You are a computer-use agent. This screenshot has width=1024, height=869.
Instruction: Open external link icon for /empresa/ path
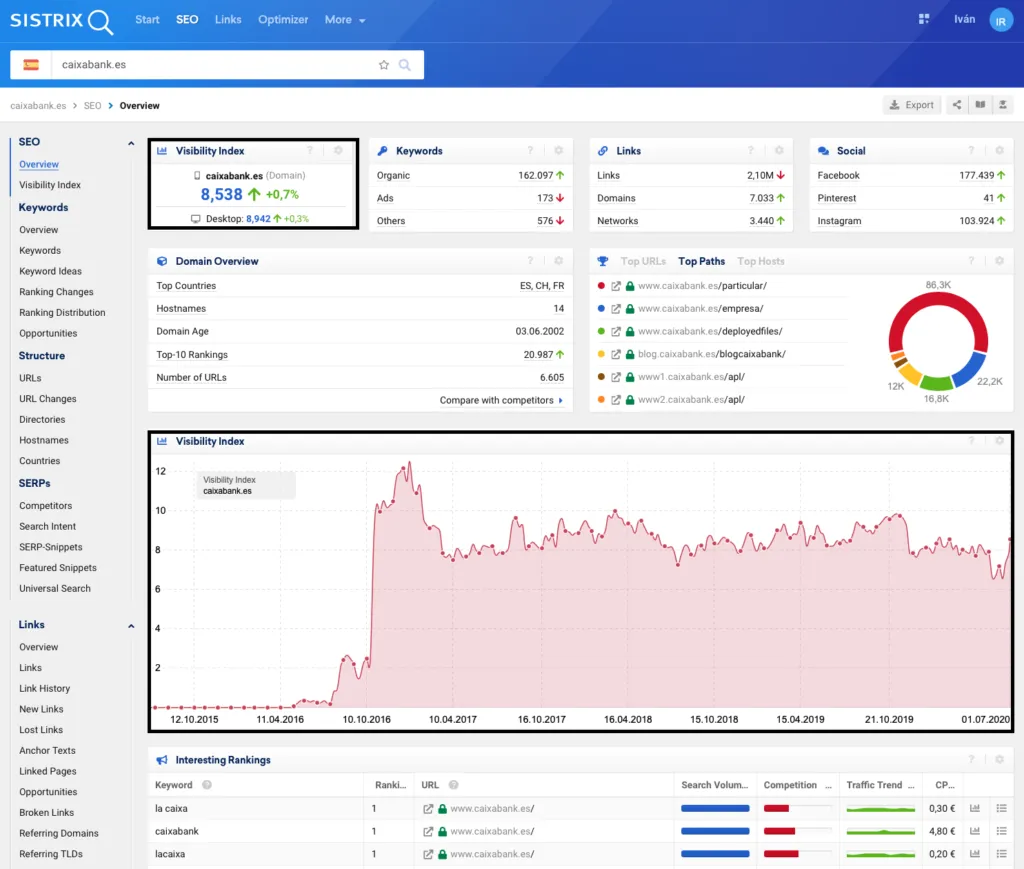[616, 309]
